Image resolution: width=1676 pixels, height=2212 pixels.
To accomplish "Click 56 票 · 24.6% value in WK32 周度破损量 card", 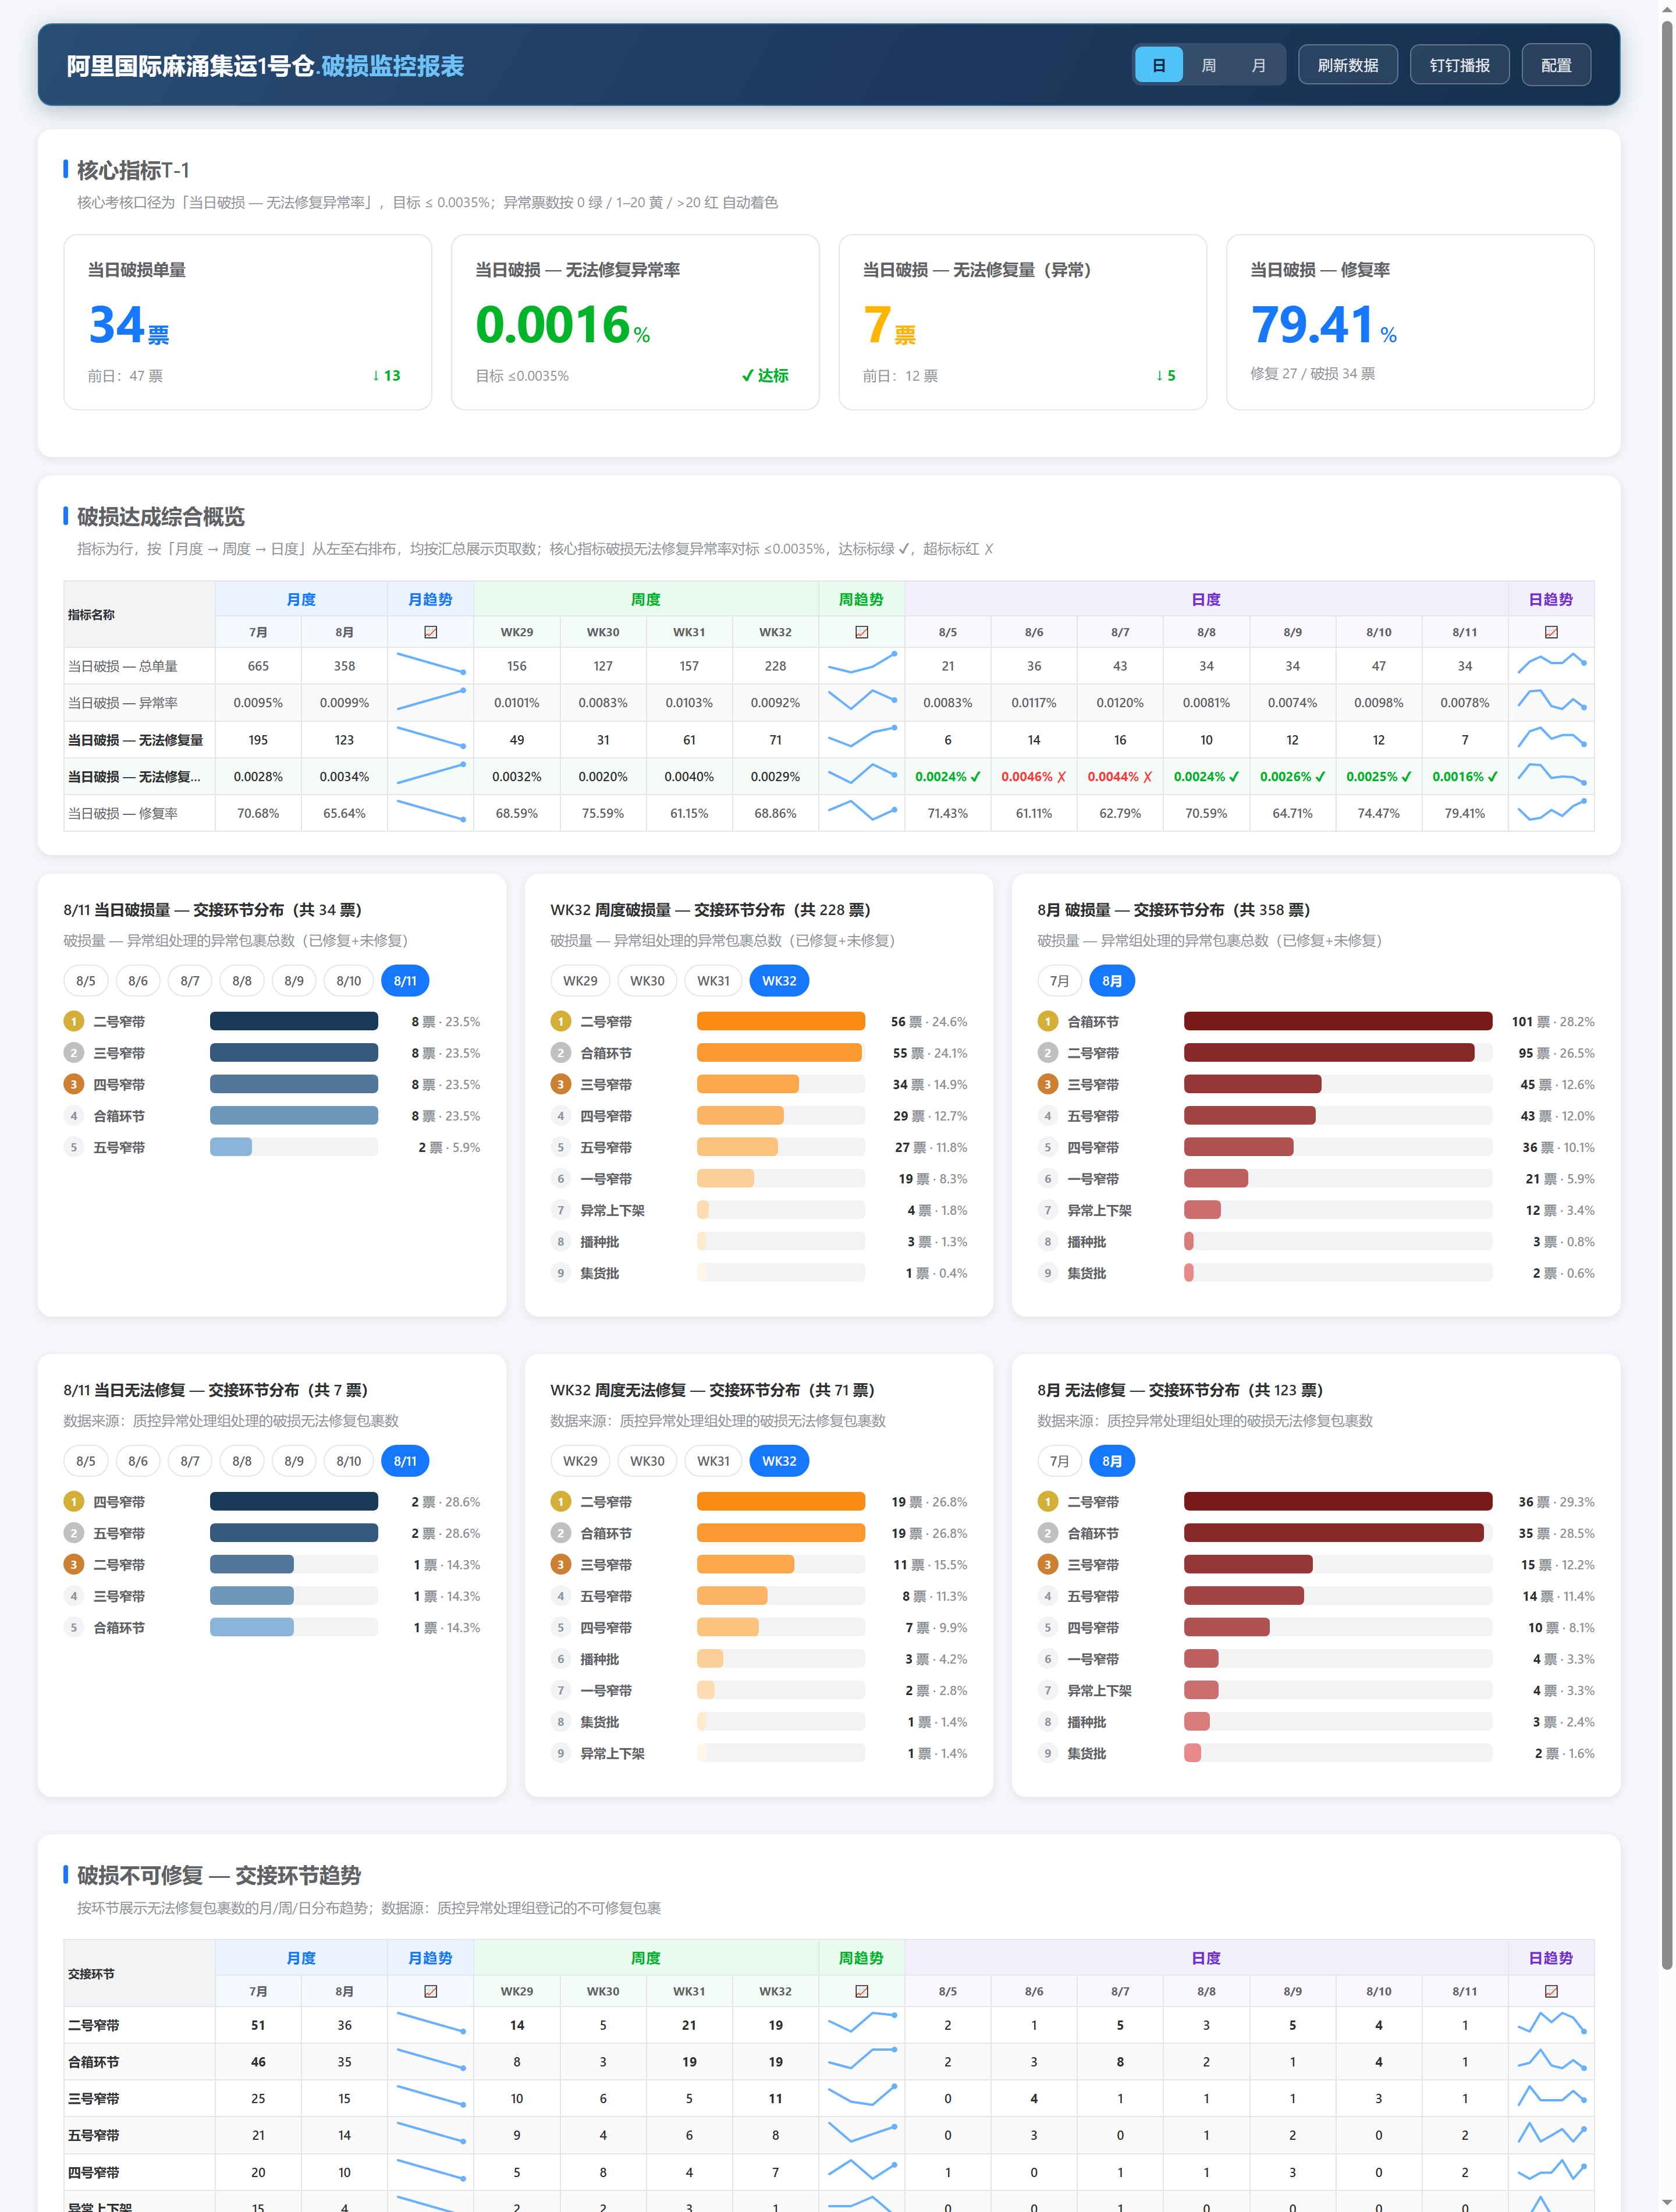I will [x=928, y=1021].
